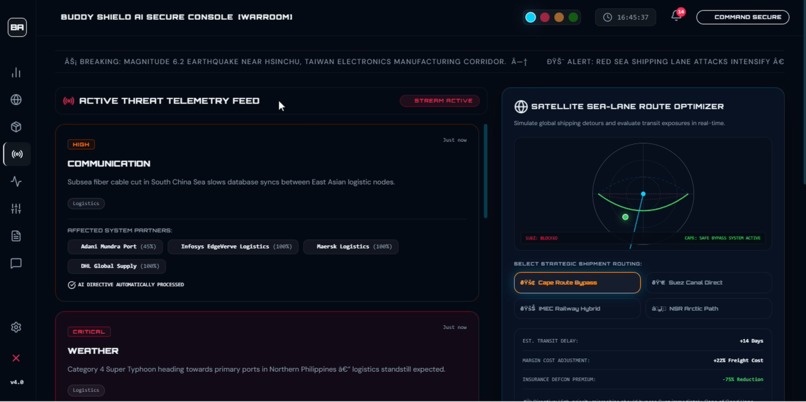Open the pulse activity monitor icon

pyautogui.click(x=16, y=181)
